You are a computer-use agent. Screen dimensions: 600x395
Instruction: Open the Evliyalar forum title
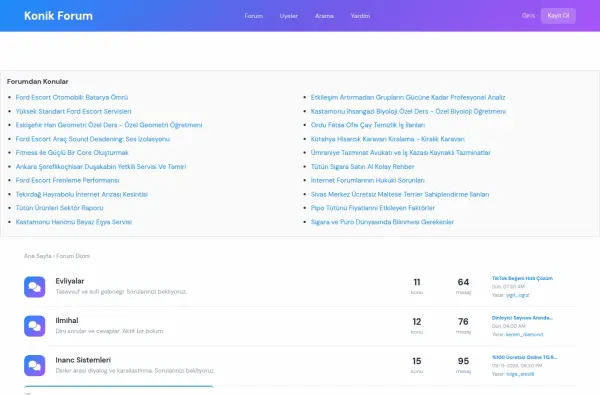(70, 281)
